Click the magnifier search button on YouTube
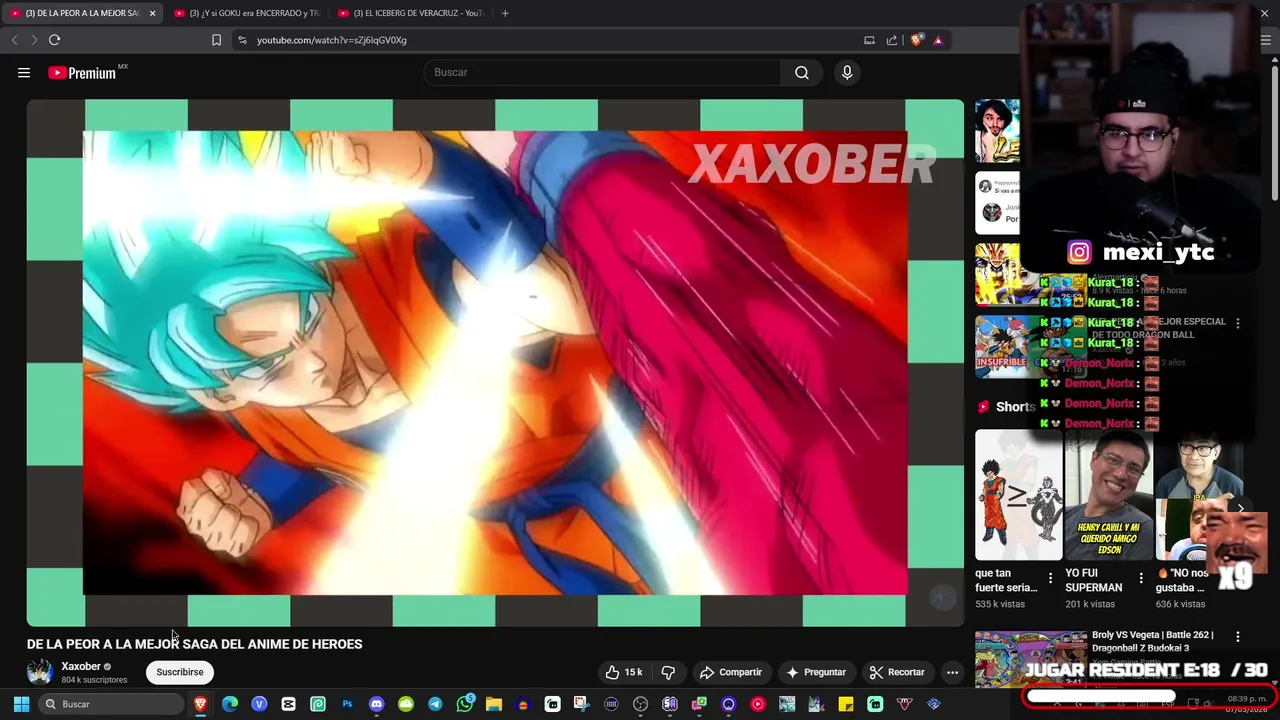This screenshot has width=1280, height=720. coord(802,72)
